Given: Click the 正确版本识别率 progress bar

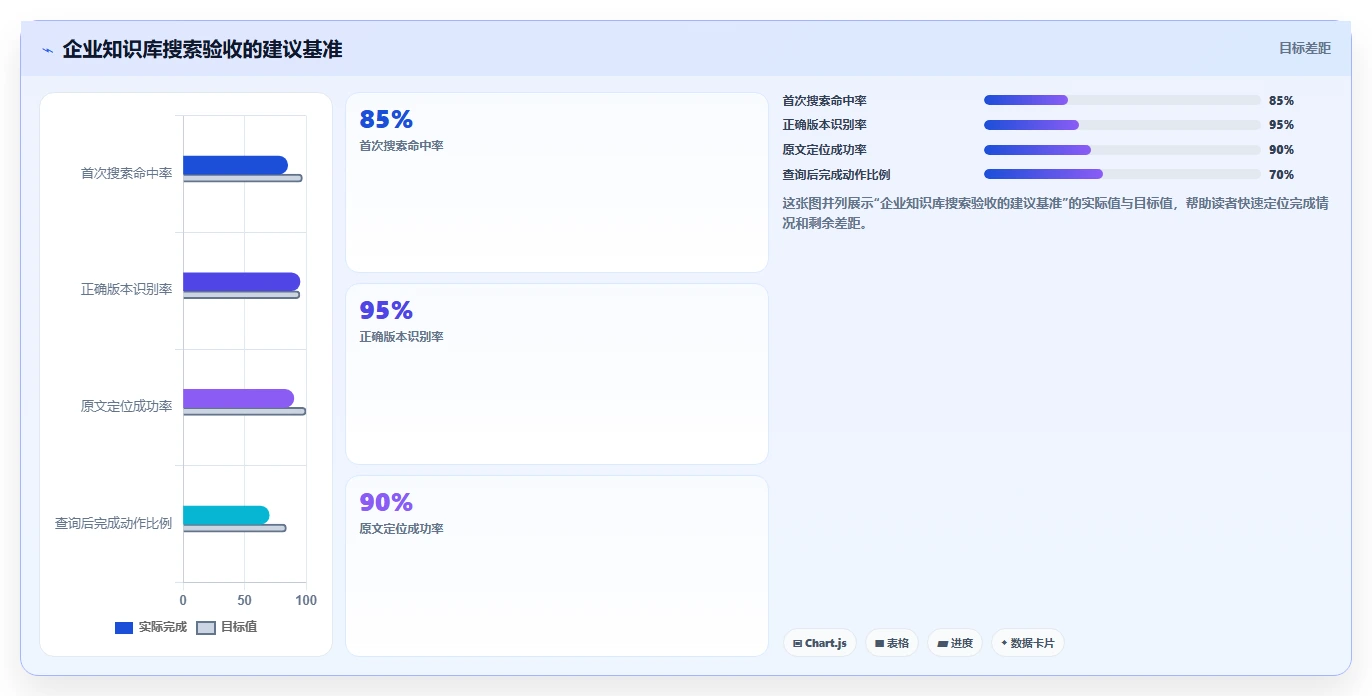Looking at the screenshot, I should point(1122,125).
